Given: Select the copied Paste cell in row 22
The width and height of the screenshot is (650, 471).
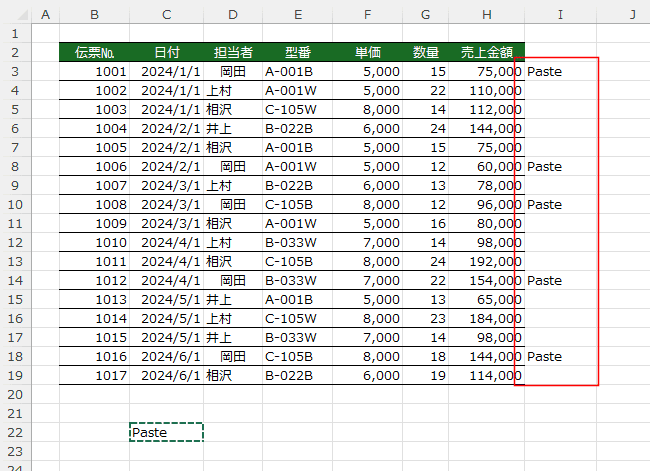Looking at the screenshot, I should coord(167,432).
